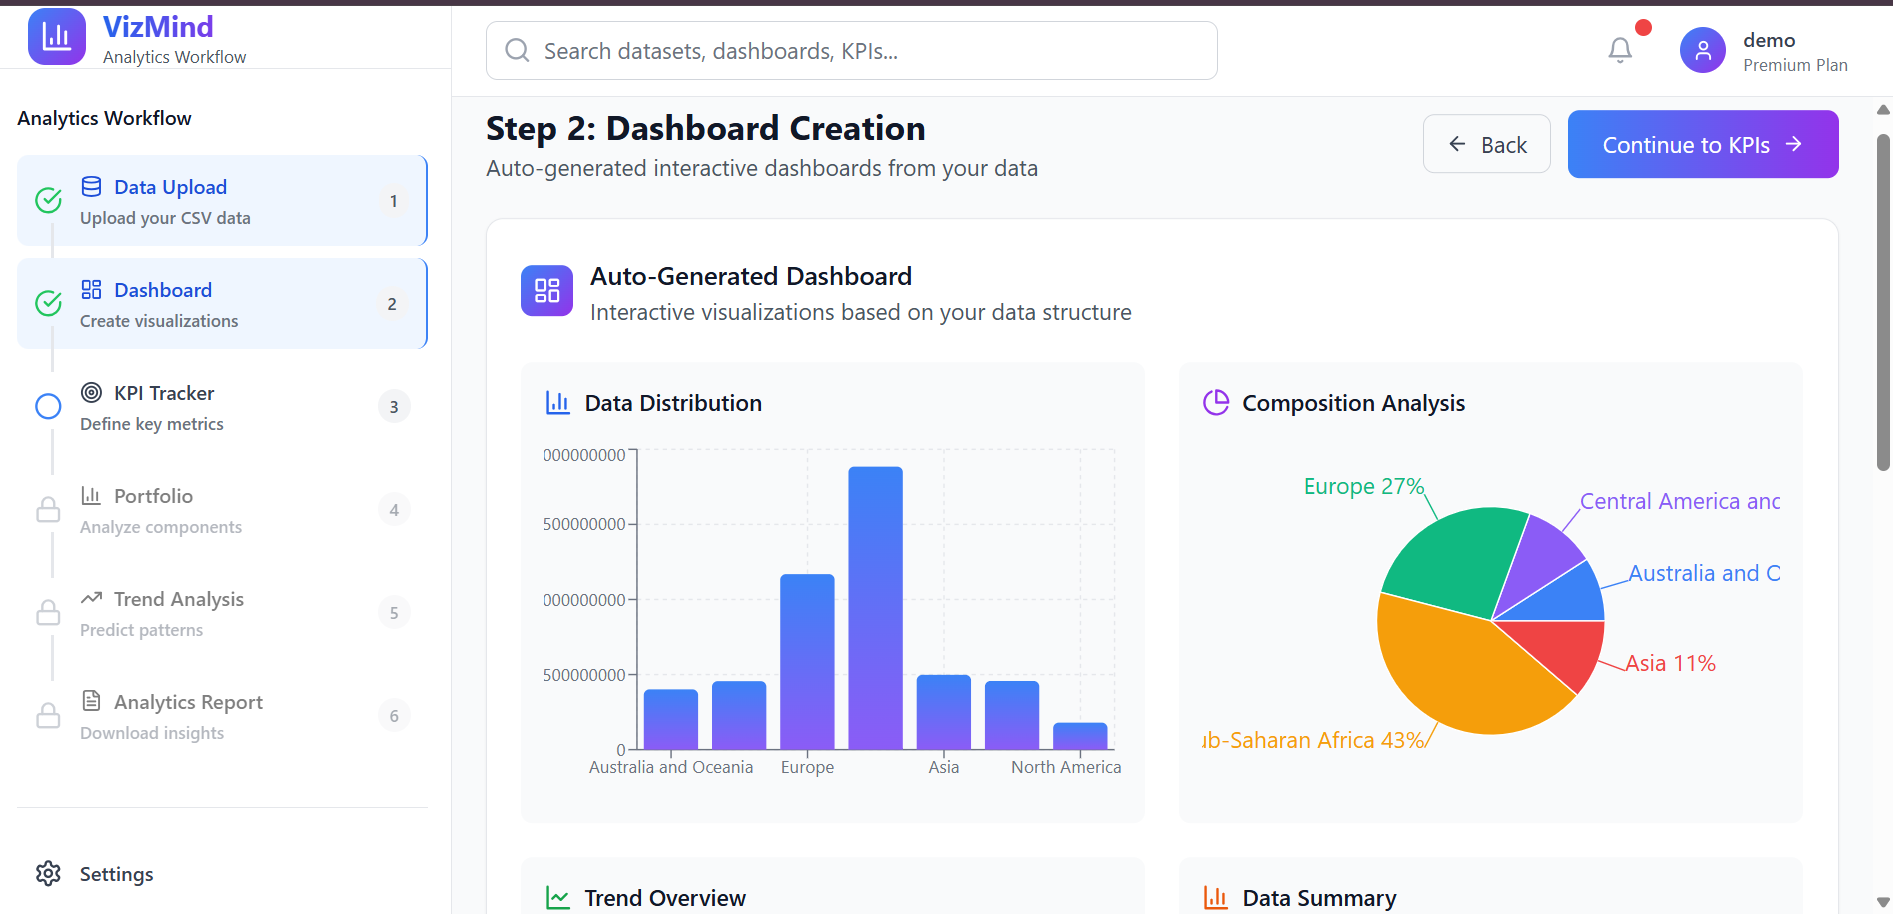Open the Data Upload step

(x=222, y=201)
